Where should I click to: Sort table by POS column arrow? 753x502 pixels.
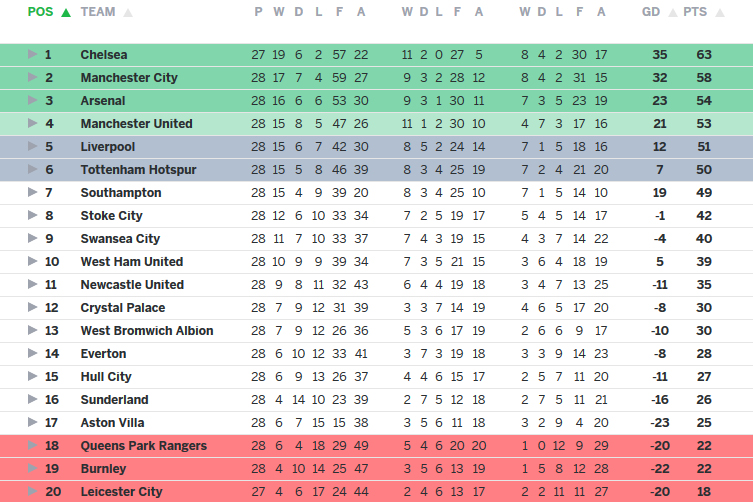[66, 13]
